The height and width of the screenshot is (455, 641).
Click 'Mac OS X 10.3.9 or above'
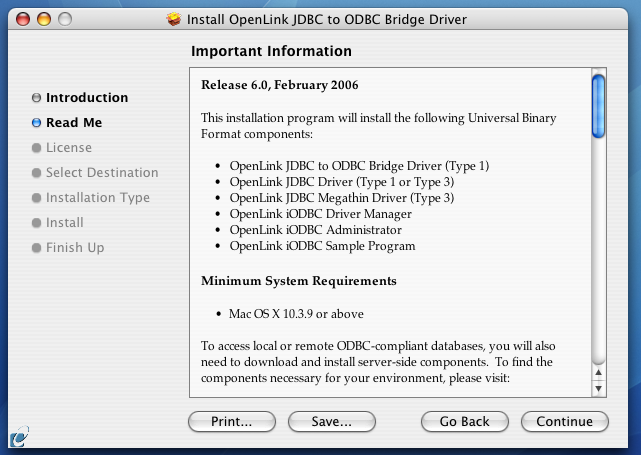[296, 314]
